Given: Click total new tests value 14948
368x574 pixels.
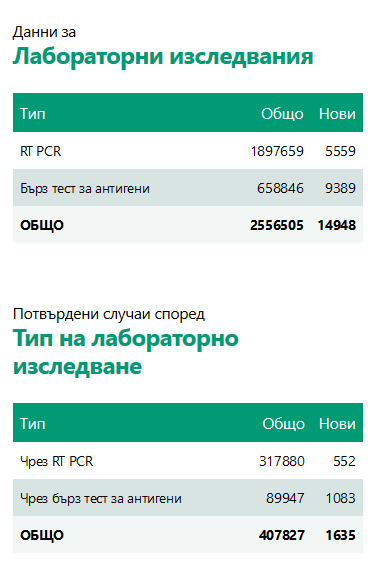Looking at the screenshot, I should click(337, 225).
